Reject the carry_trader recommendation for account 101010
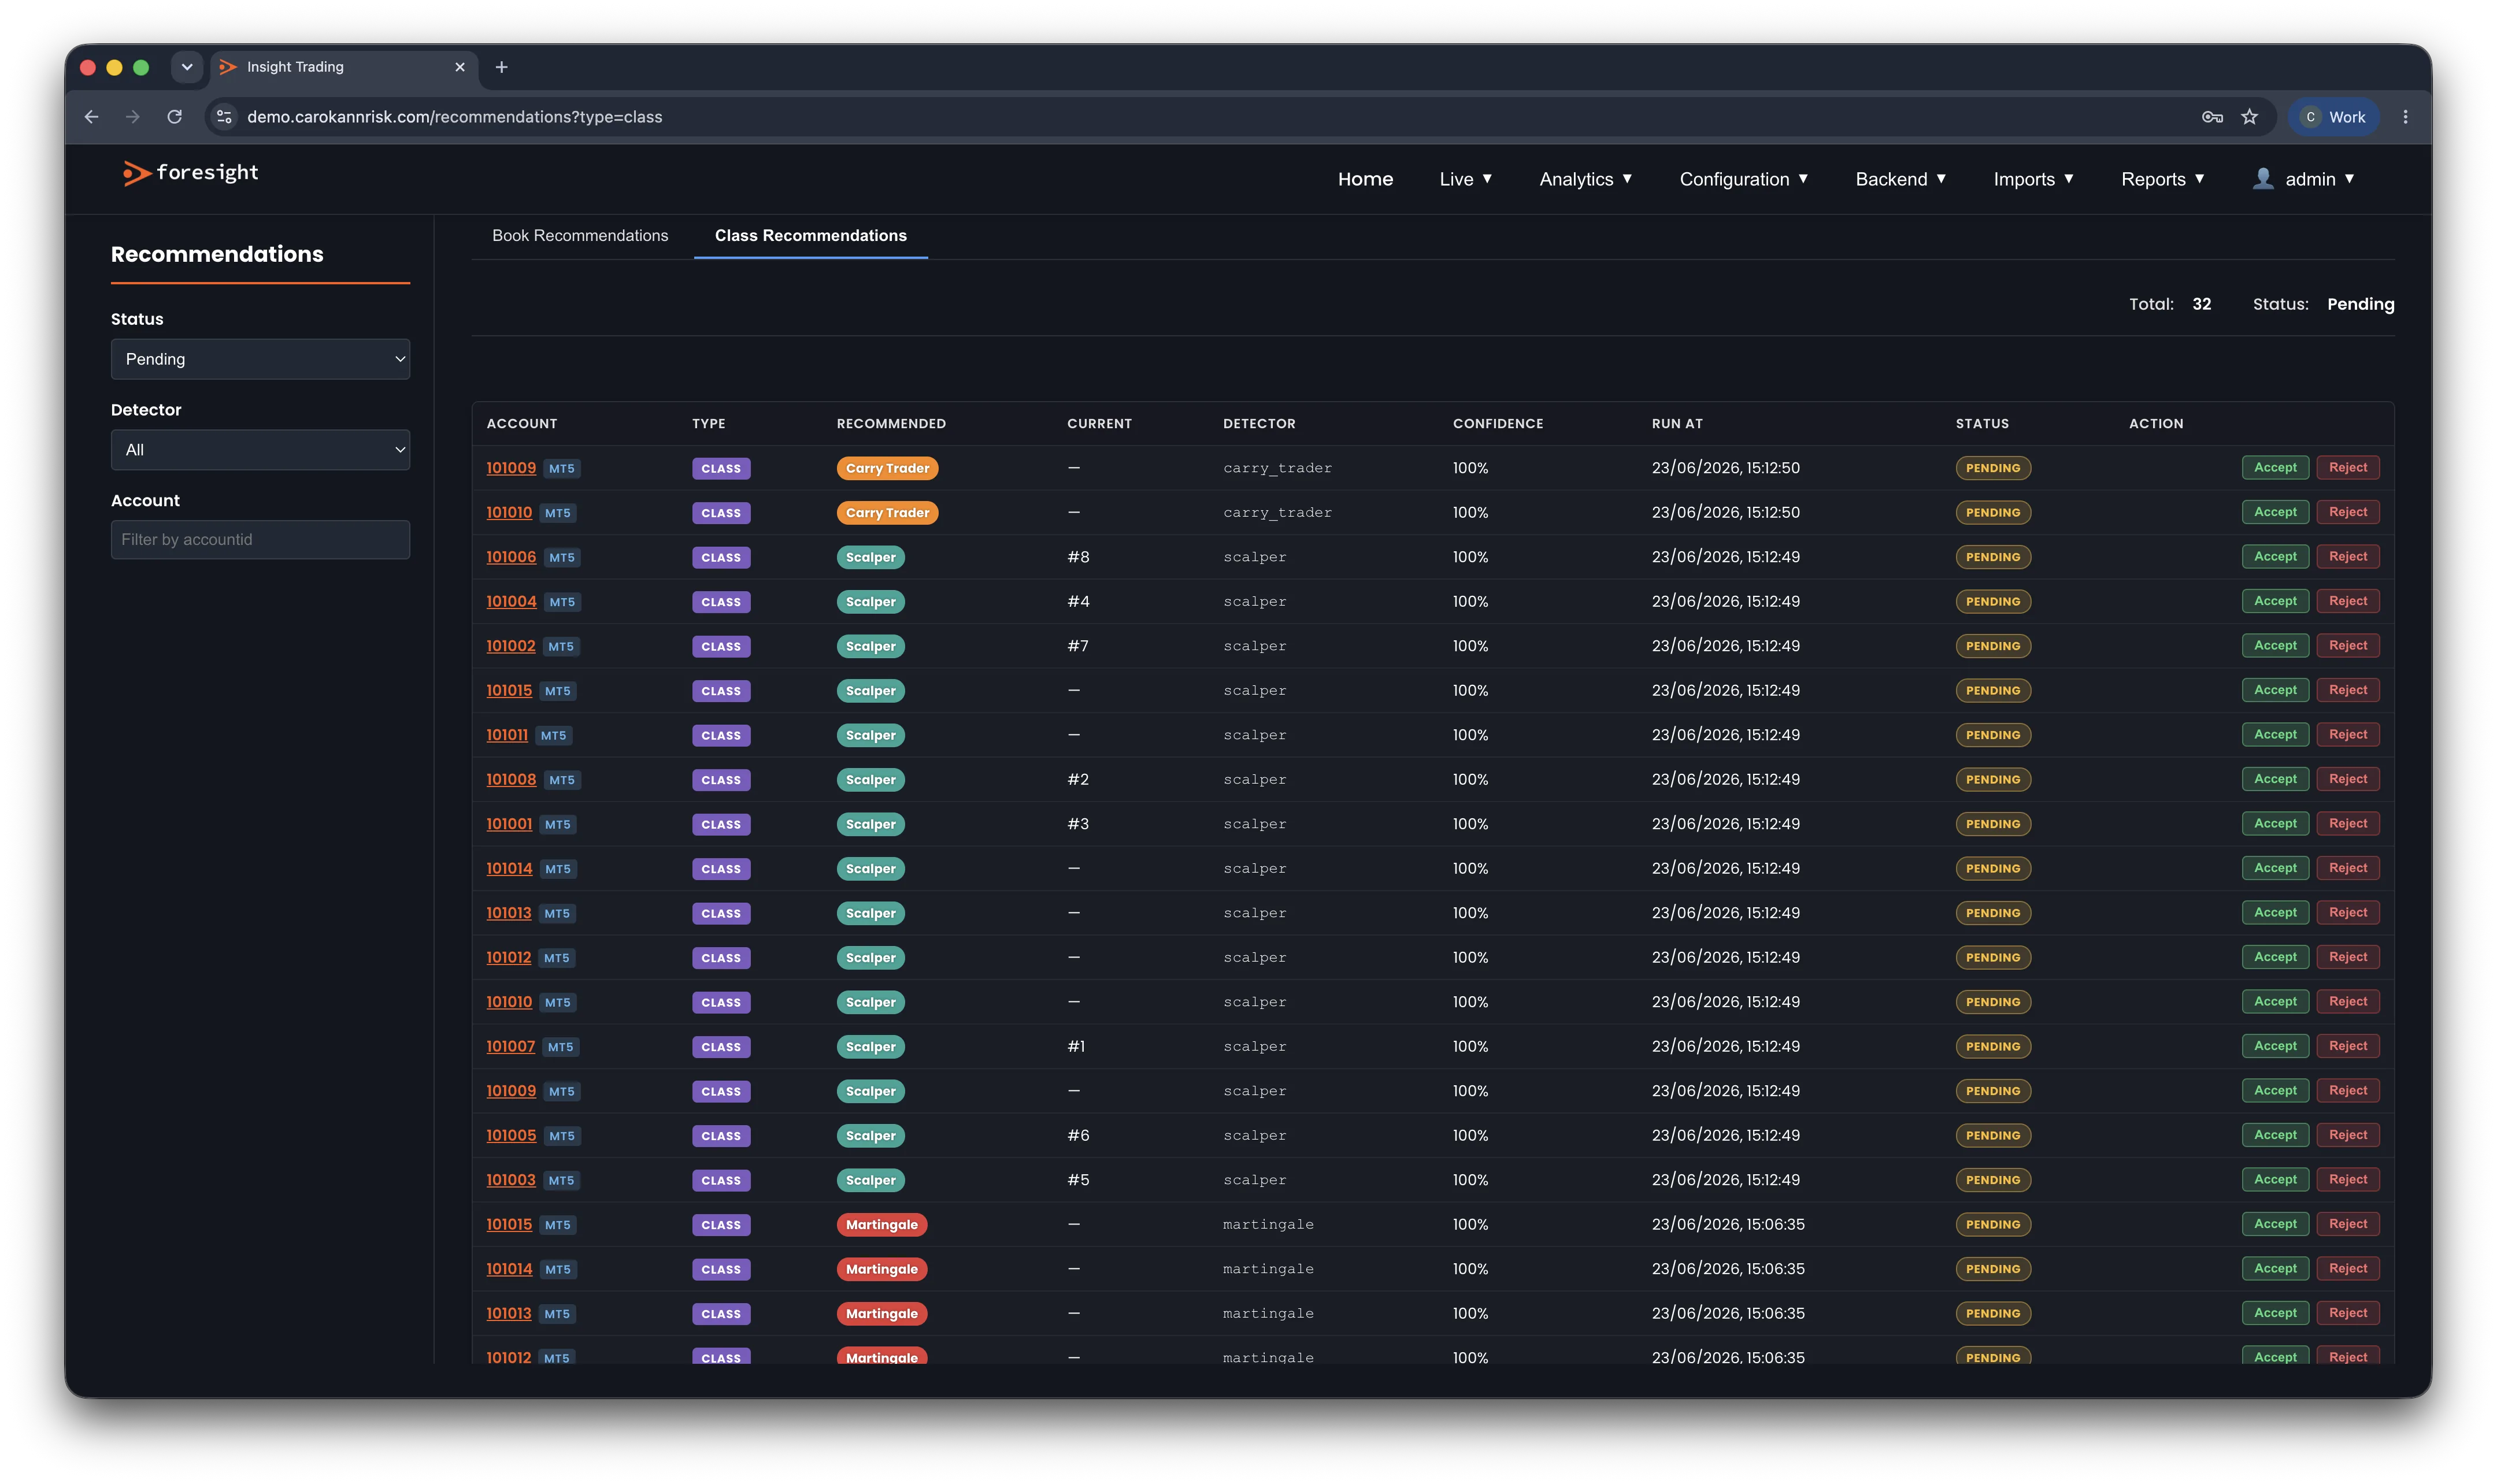The height and width of the screenshot is (1484, 2497). click(2347, 512)
